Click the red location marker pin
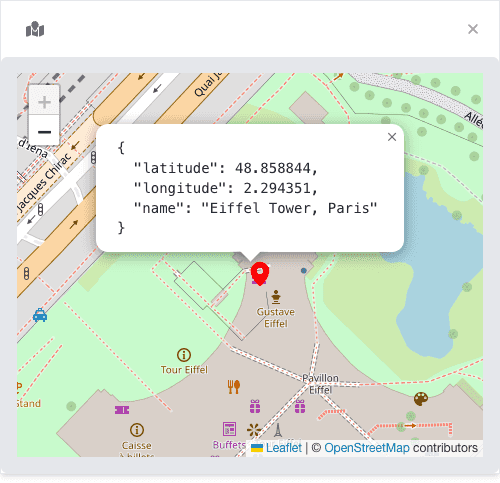 (x=260, y=274)
